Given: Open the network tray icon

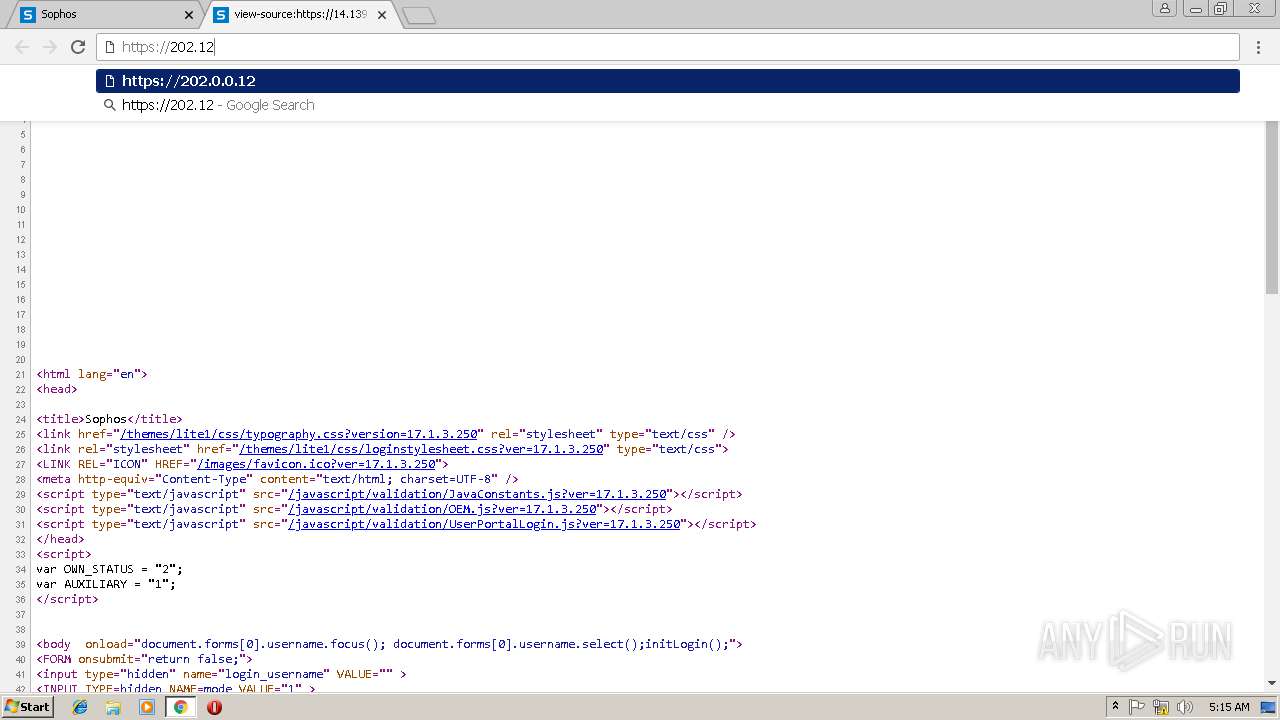Looking at the screenshot, I should 1161,707.
